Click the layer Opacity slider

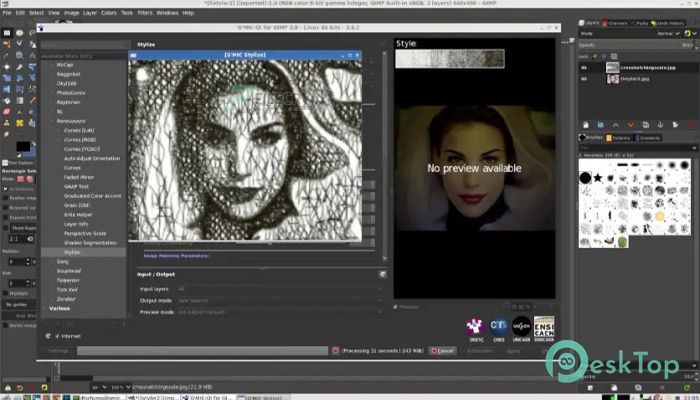tap(636, 45)
